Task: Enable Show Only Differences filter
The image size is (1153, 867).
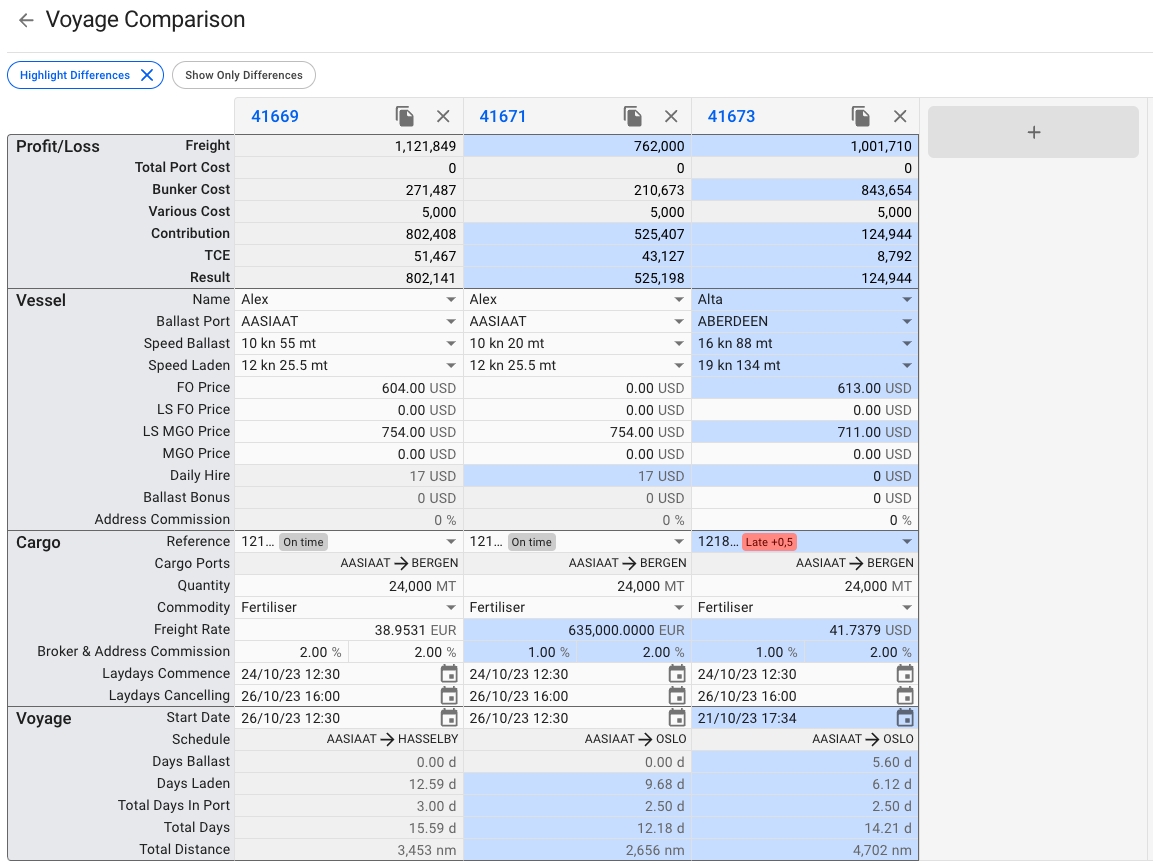Action: coord(243,75)
